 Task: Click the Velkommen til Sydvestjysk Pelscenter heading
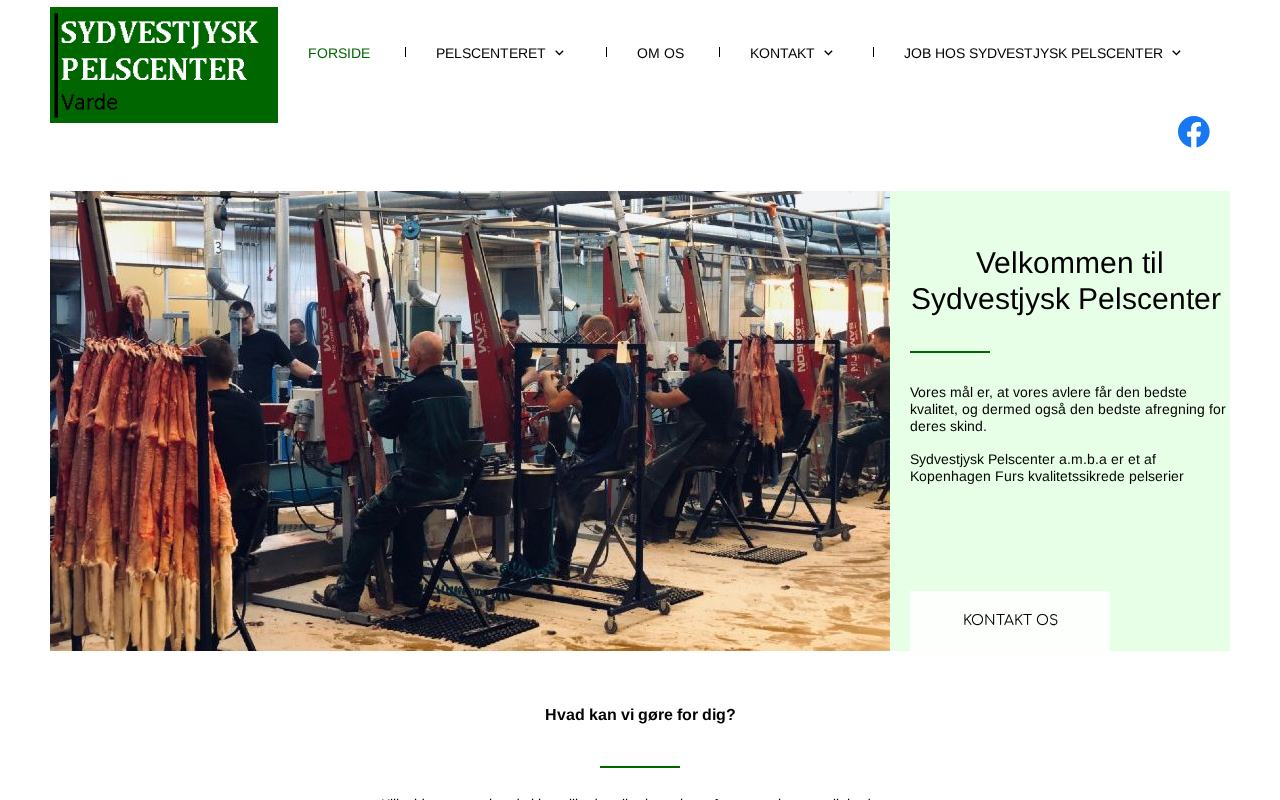[1066, 281]
